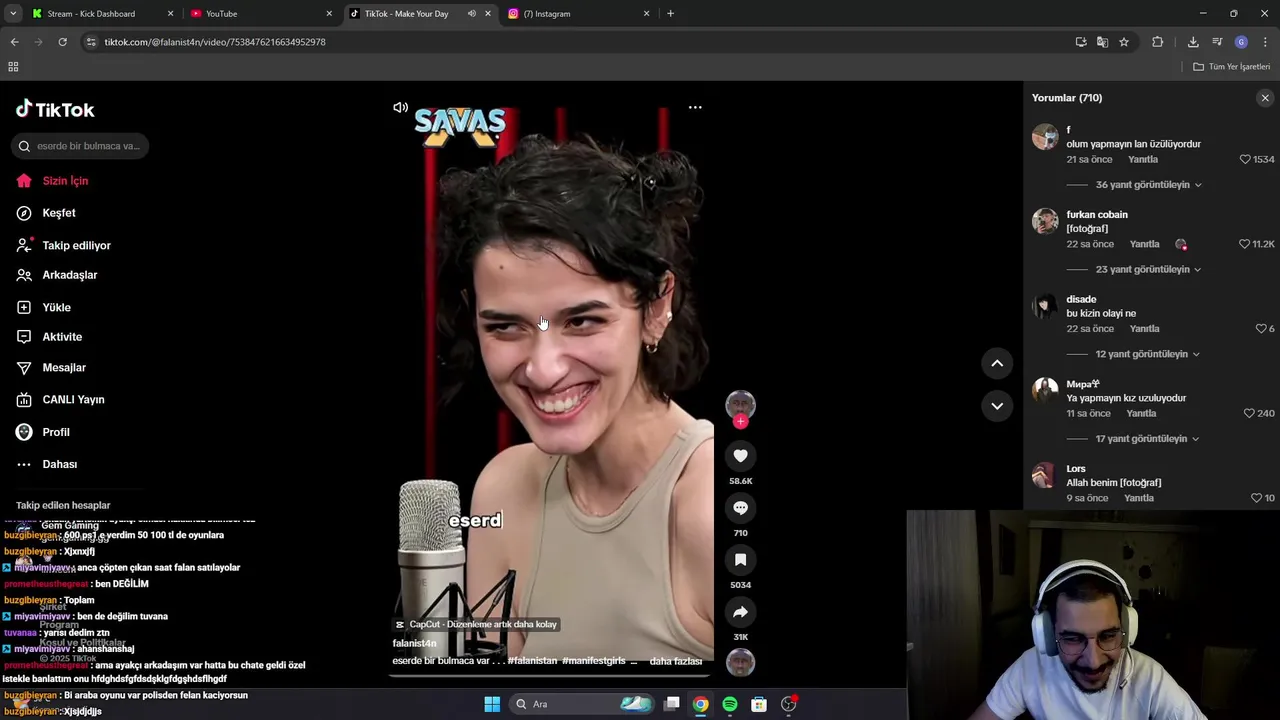Screen dimensions: 1280x720
Task: Like furkan cobain's comment
Action: [x=1245, y=244]
